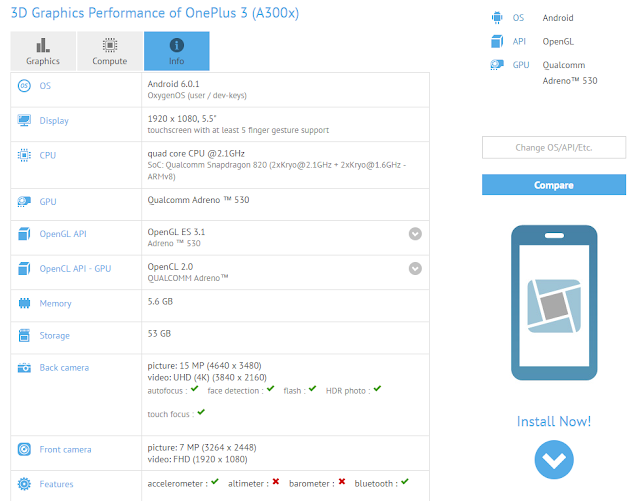Click the OS row icon
This screenshot has height=501, width=640.
24,86
